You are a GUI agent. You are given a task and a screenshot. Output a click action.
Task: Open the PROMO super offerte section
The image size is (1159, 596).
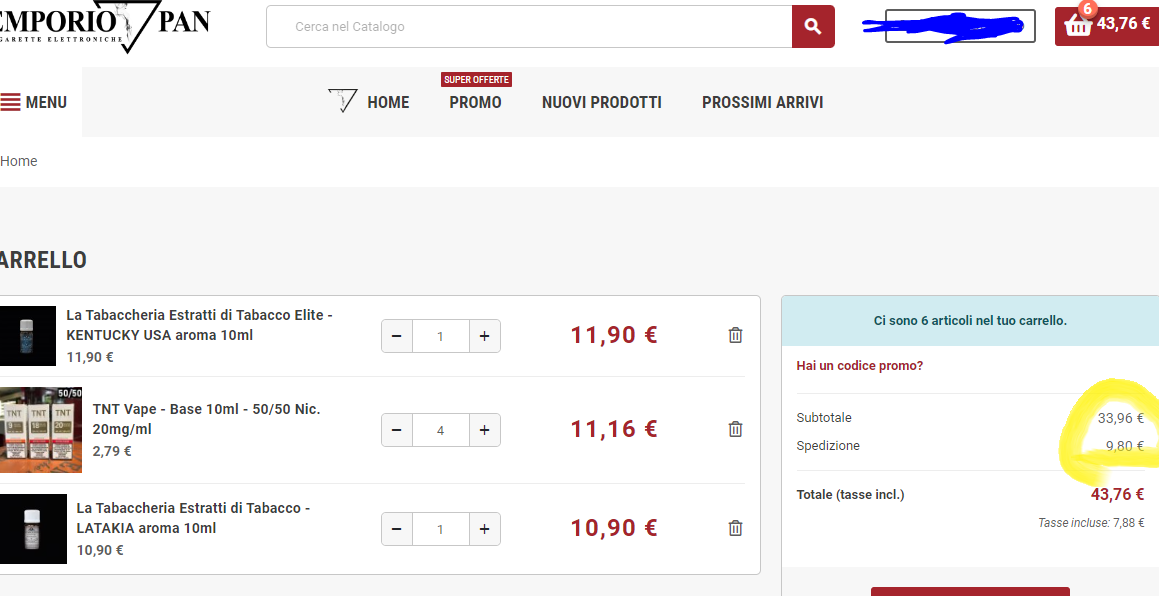(475, 102)
